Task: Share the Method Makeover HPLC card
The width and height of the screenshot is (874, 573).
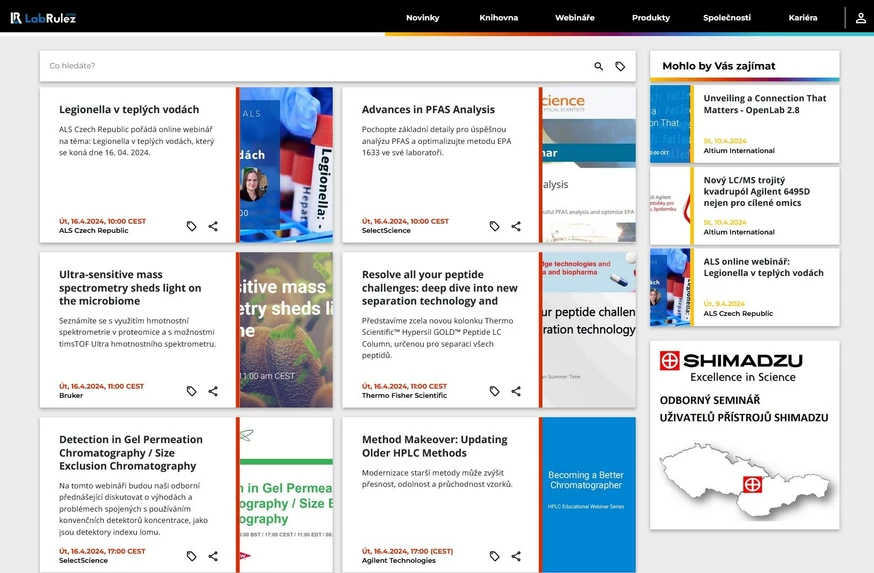Action: coord(516,556)
